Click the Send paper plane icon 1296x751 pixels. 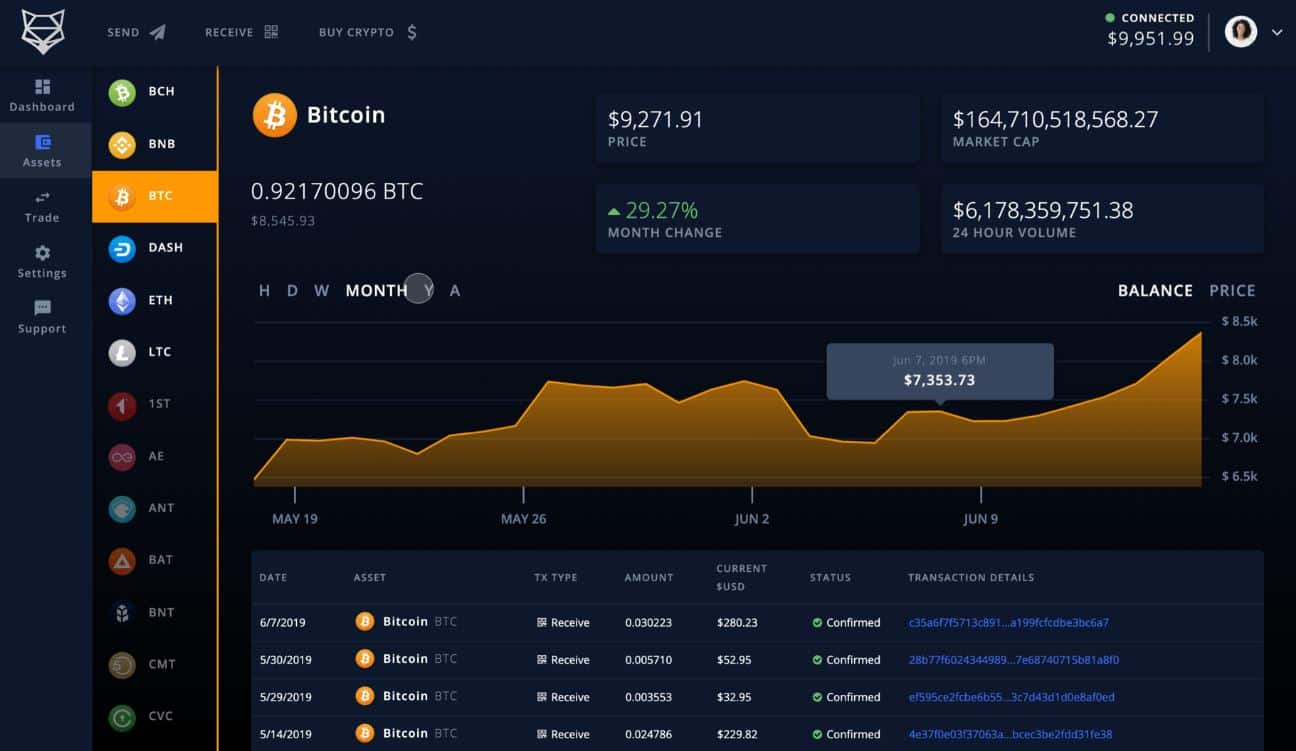coord(158,32)
